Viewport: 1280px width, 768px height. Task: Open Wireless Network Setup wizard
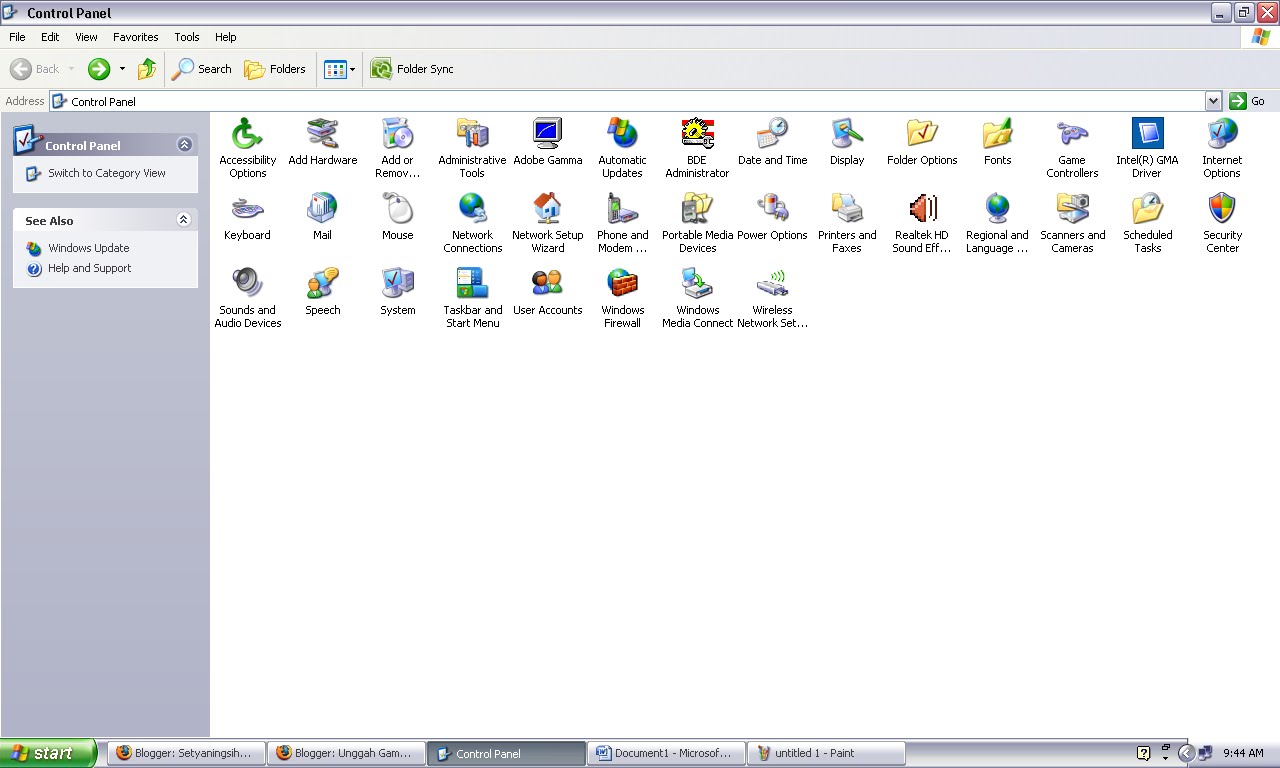[x=772, y=297]
